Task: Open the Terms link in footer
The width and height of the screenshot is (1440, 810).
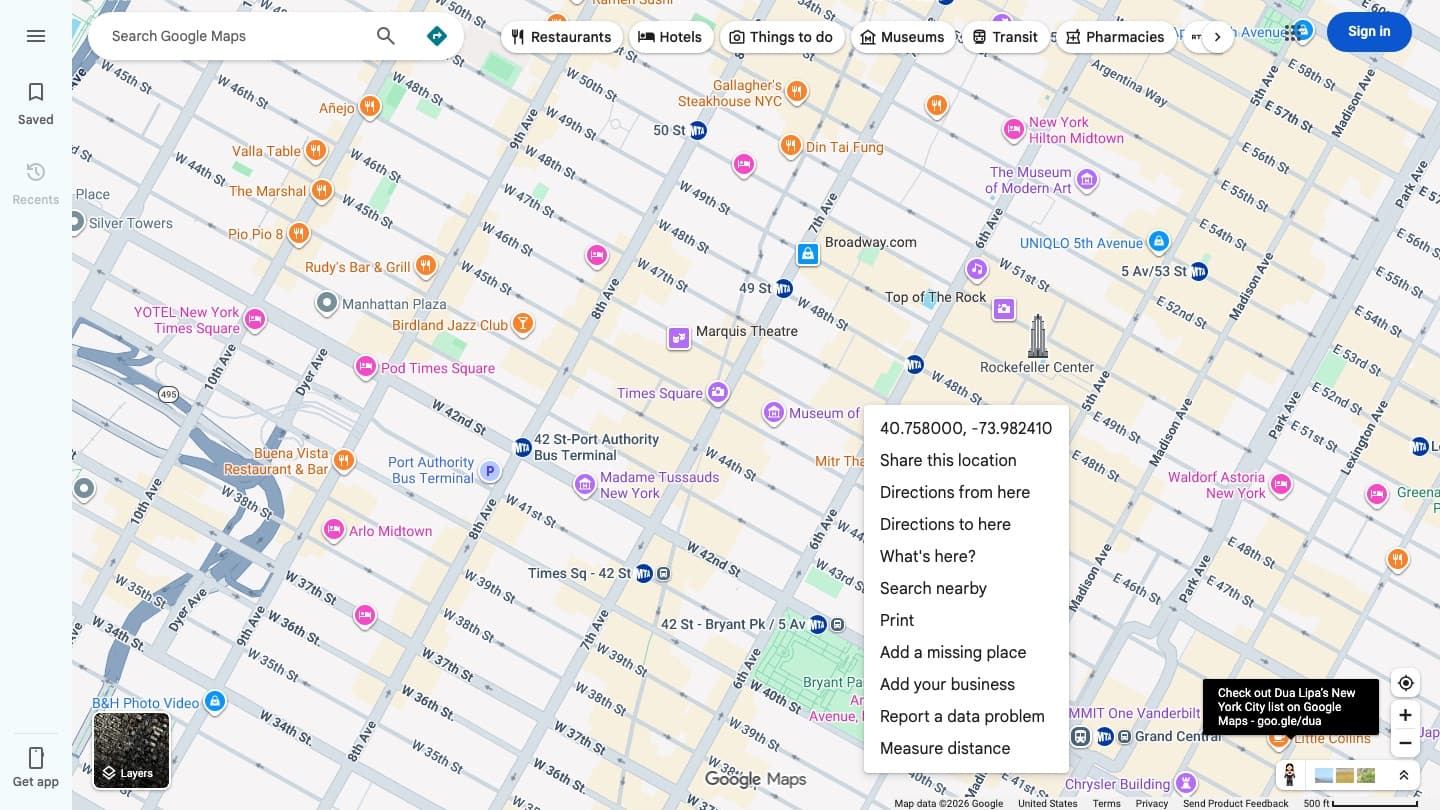Action: tap(1106, 803)
